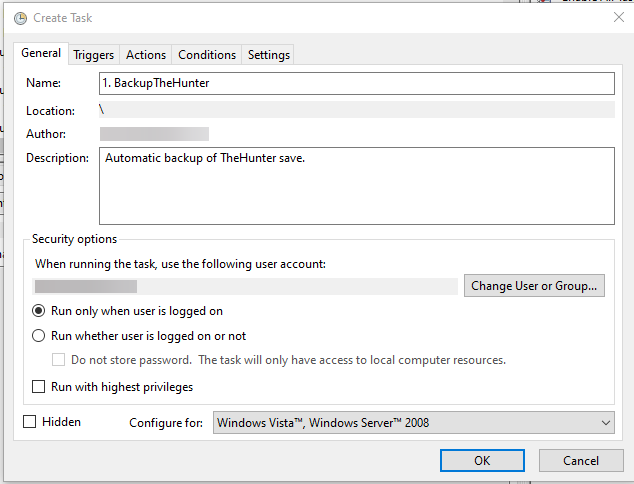The height and width of the screenshot is (484, 634).
Task: Select Run only when user is logged on
Action: click(39, 311)
